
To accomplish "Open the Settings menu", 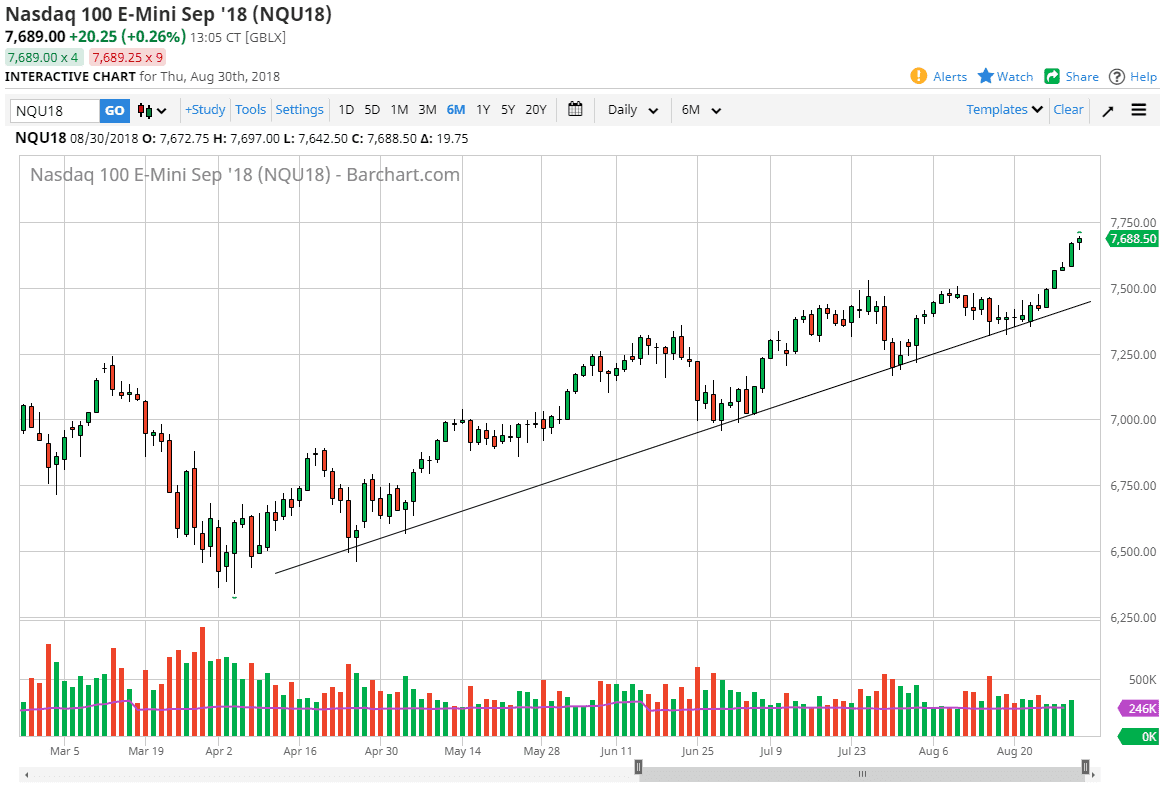I will [300, 110].
